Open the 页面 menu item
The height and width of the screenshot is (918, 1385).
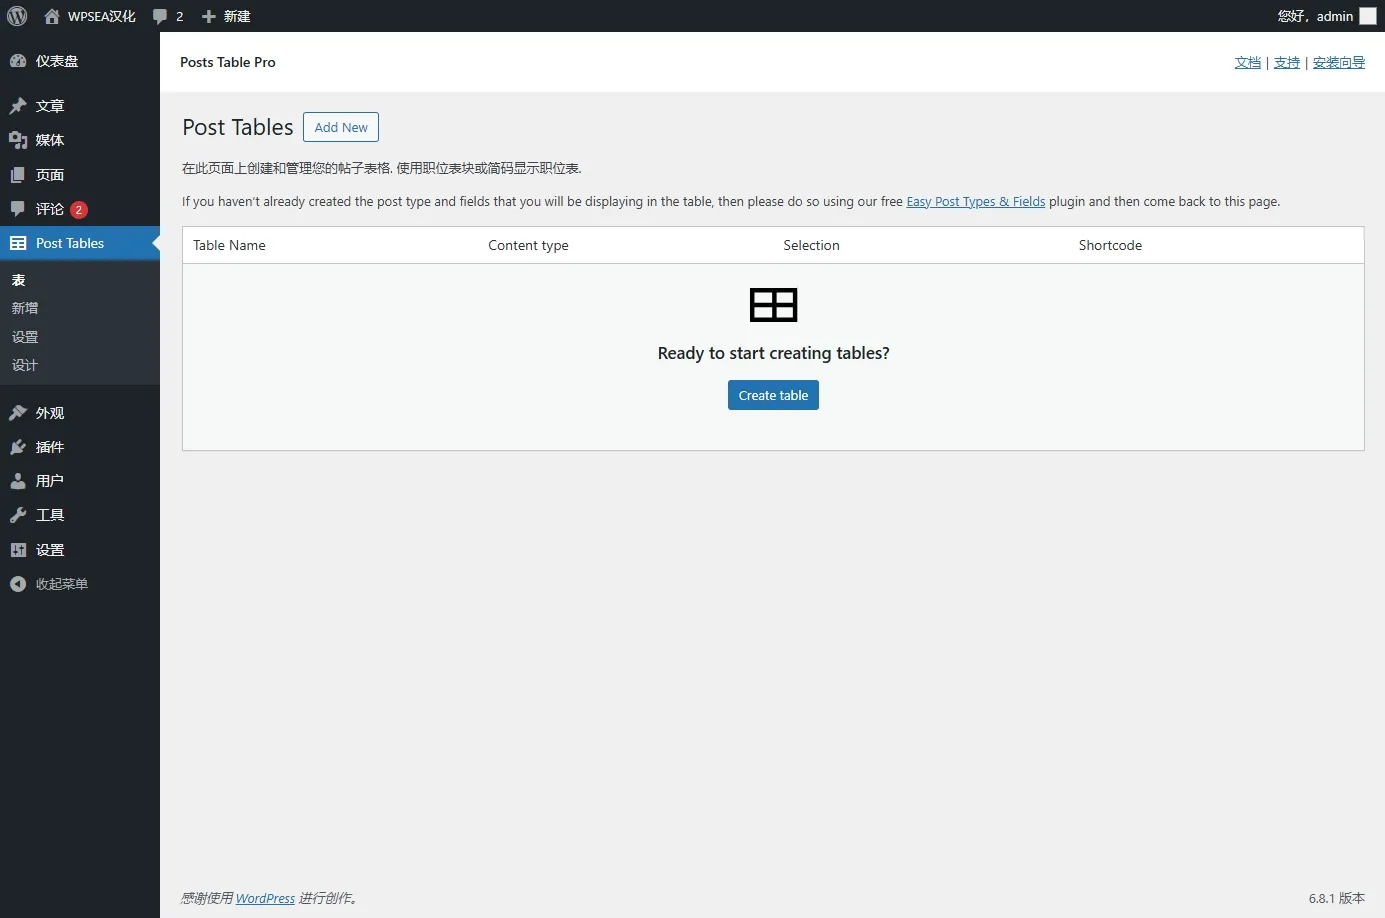pos(80,175)
